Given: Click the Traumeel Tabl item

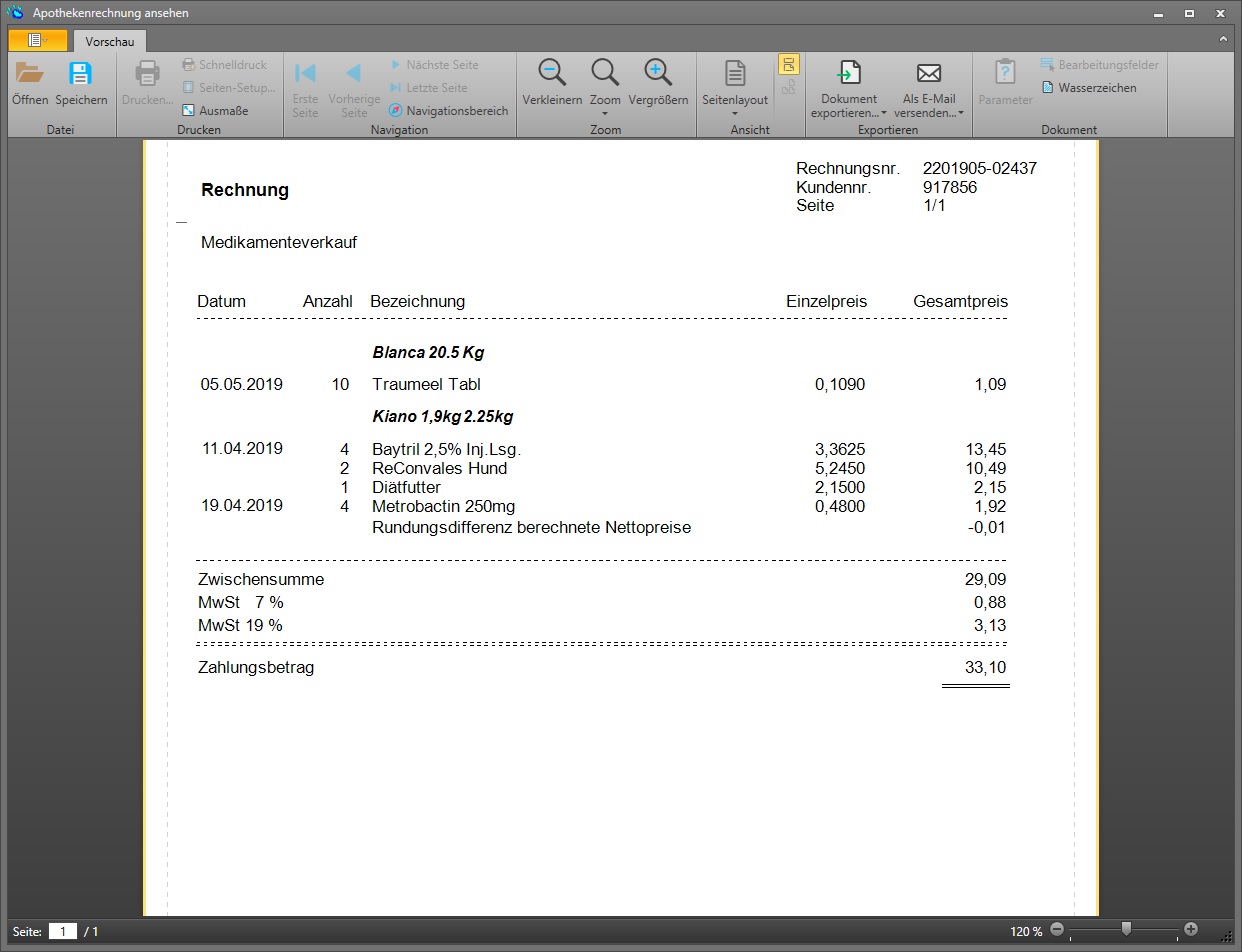Looking at the screenshot, I should pyautogui.click(x=427, y=384).
